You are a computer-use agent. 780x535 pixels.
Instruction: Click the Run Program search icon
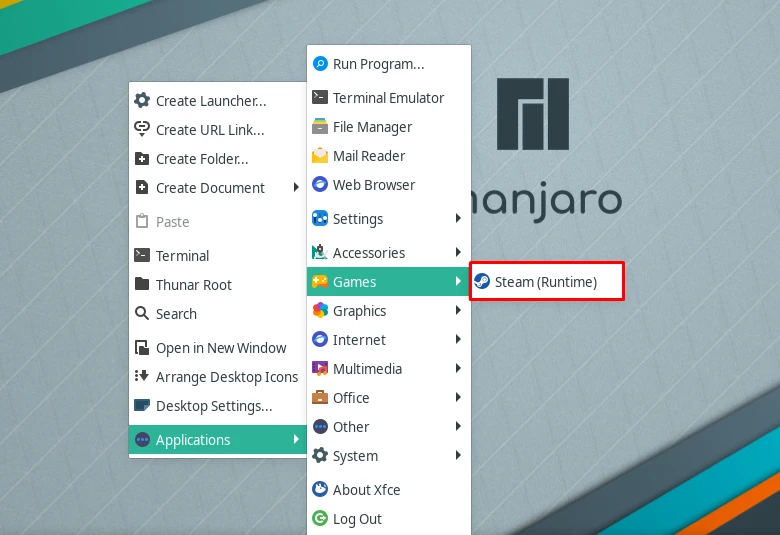point(320,64)
